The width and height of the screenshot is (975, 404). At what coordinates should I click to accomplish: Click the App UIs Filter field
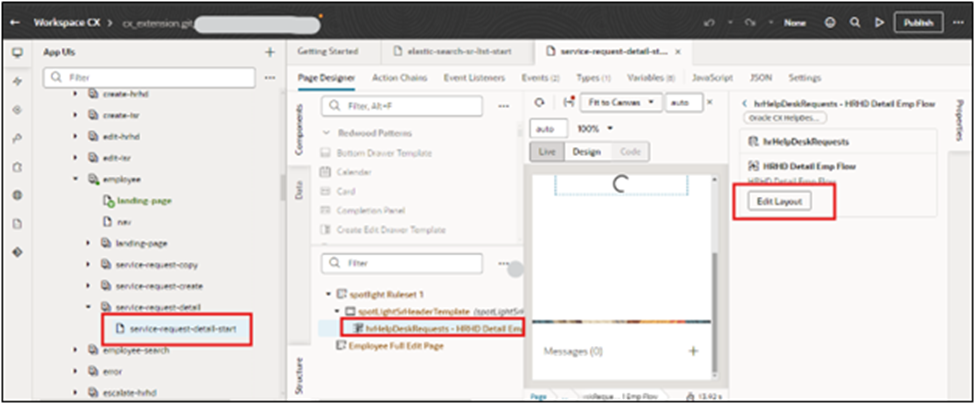point(149,78)
